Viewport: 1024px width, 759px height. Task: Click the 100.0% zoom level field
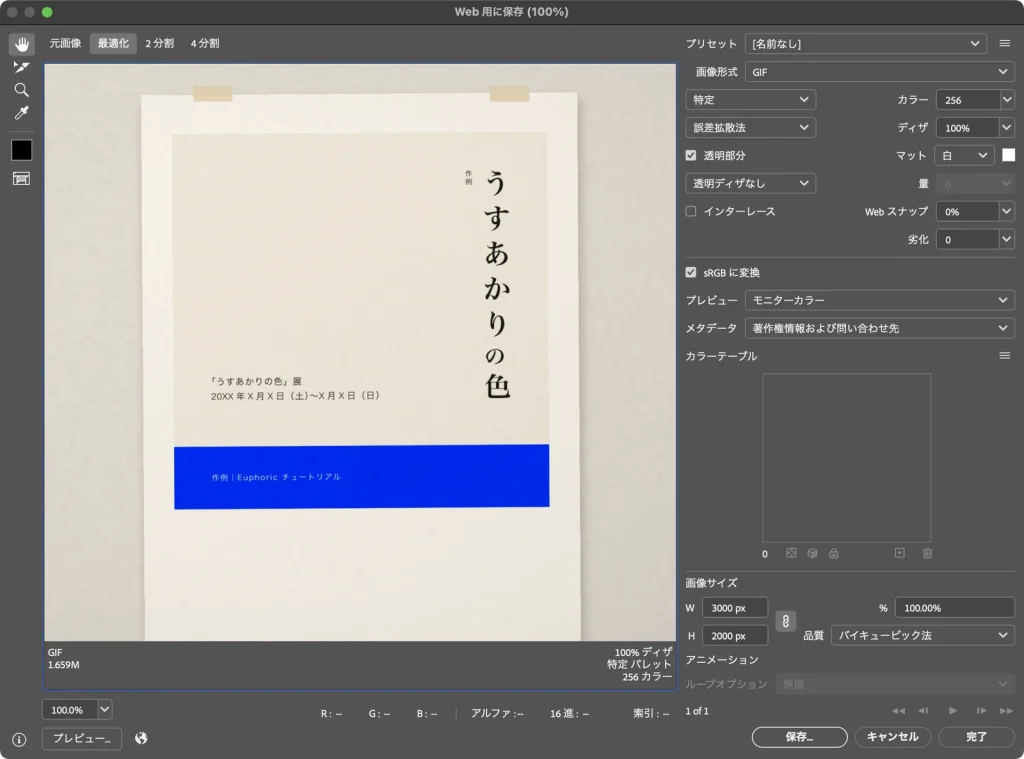click(x=70, y=709)
